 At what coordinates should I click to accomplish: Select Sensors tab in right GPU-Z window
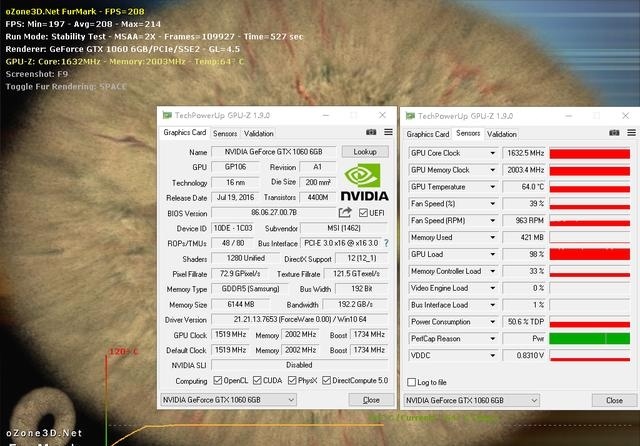coord(468,133)
